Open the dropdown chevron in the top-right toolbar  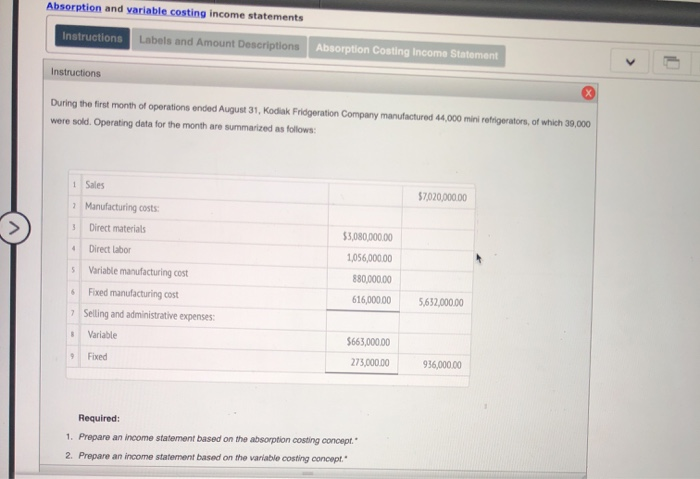630,62
